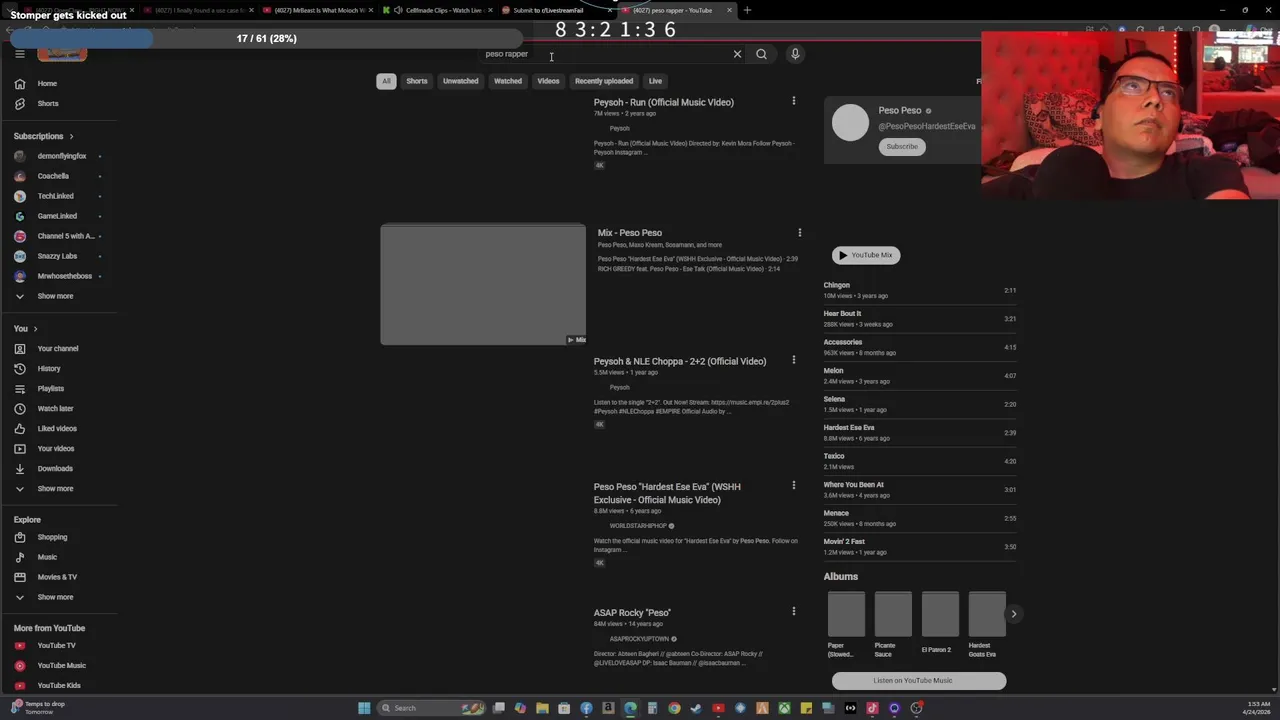1280x720 pixels.
Task: Open YouTube Kids in sidebar
Action: [x=58, y=686]
